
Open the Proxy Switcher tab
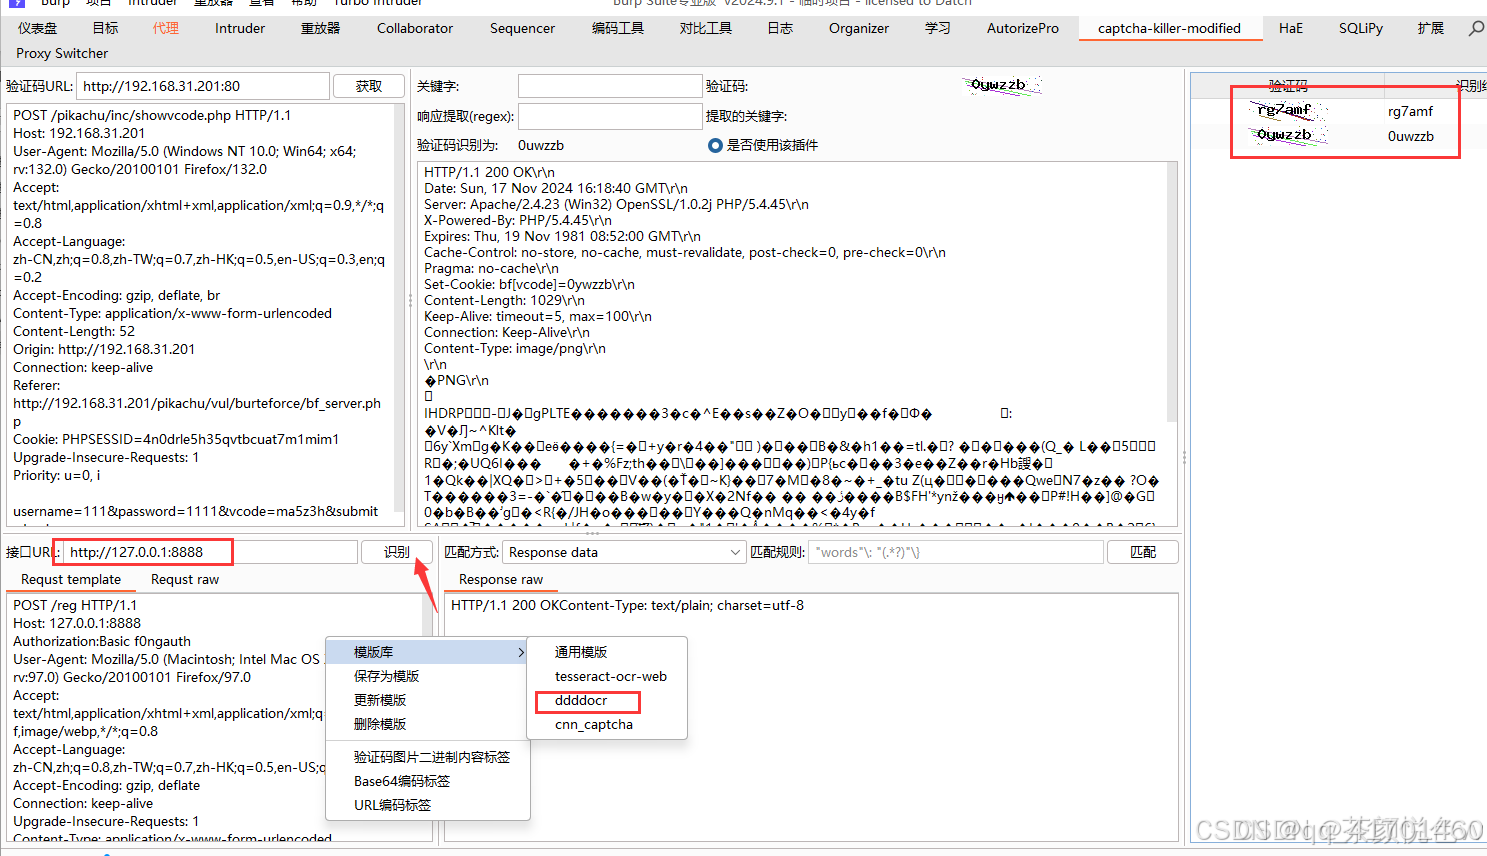(62, 53)
